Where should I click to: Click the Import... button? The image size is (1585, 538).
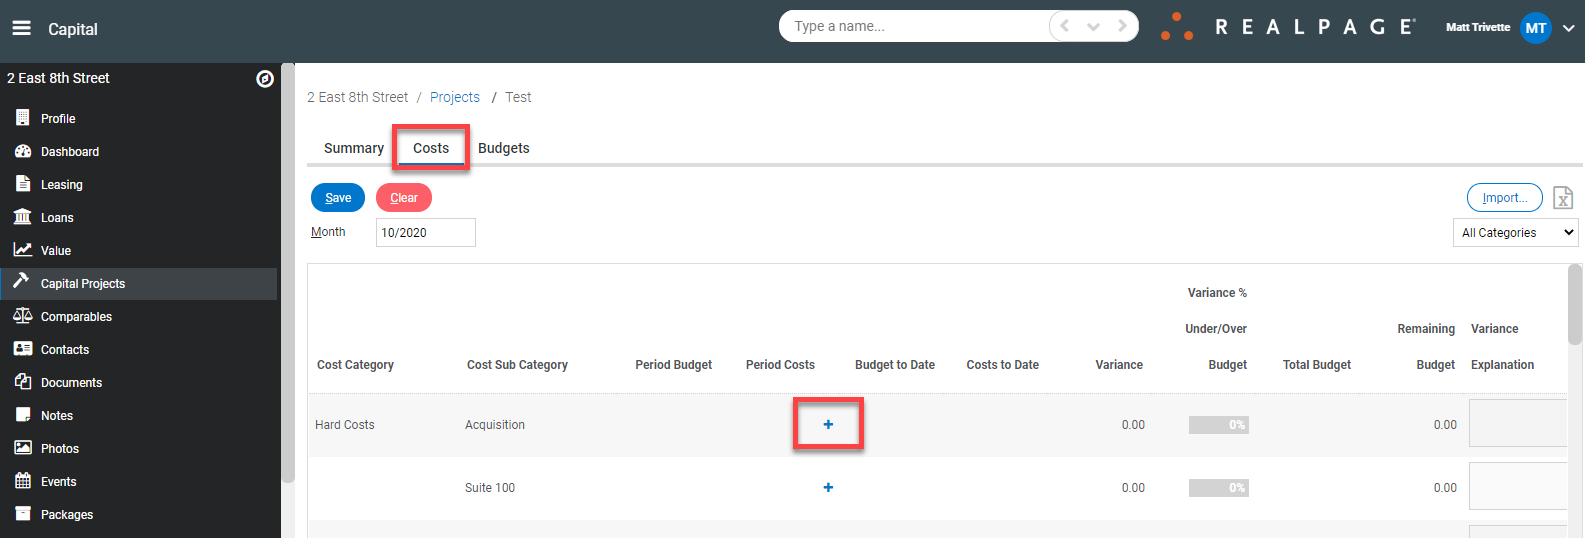pyautogui.click(x=1505, y=198)
